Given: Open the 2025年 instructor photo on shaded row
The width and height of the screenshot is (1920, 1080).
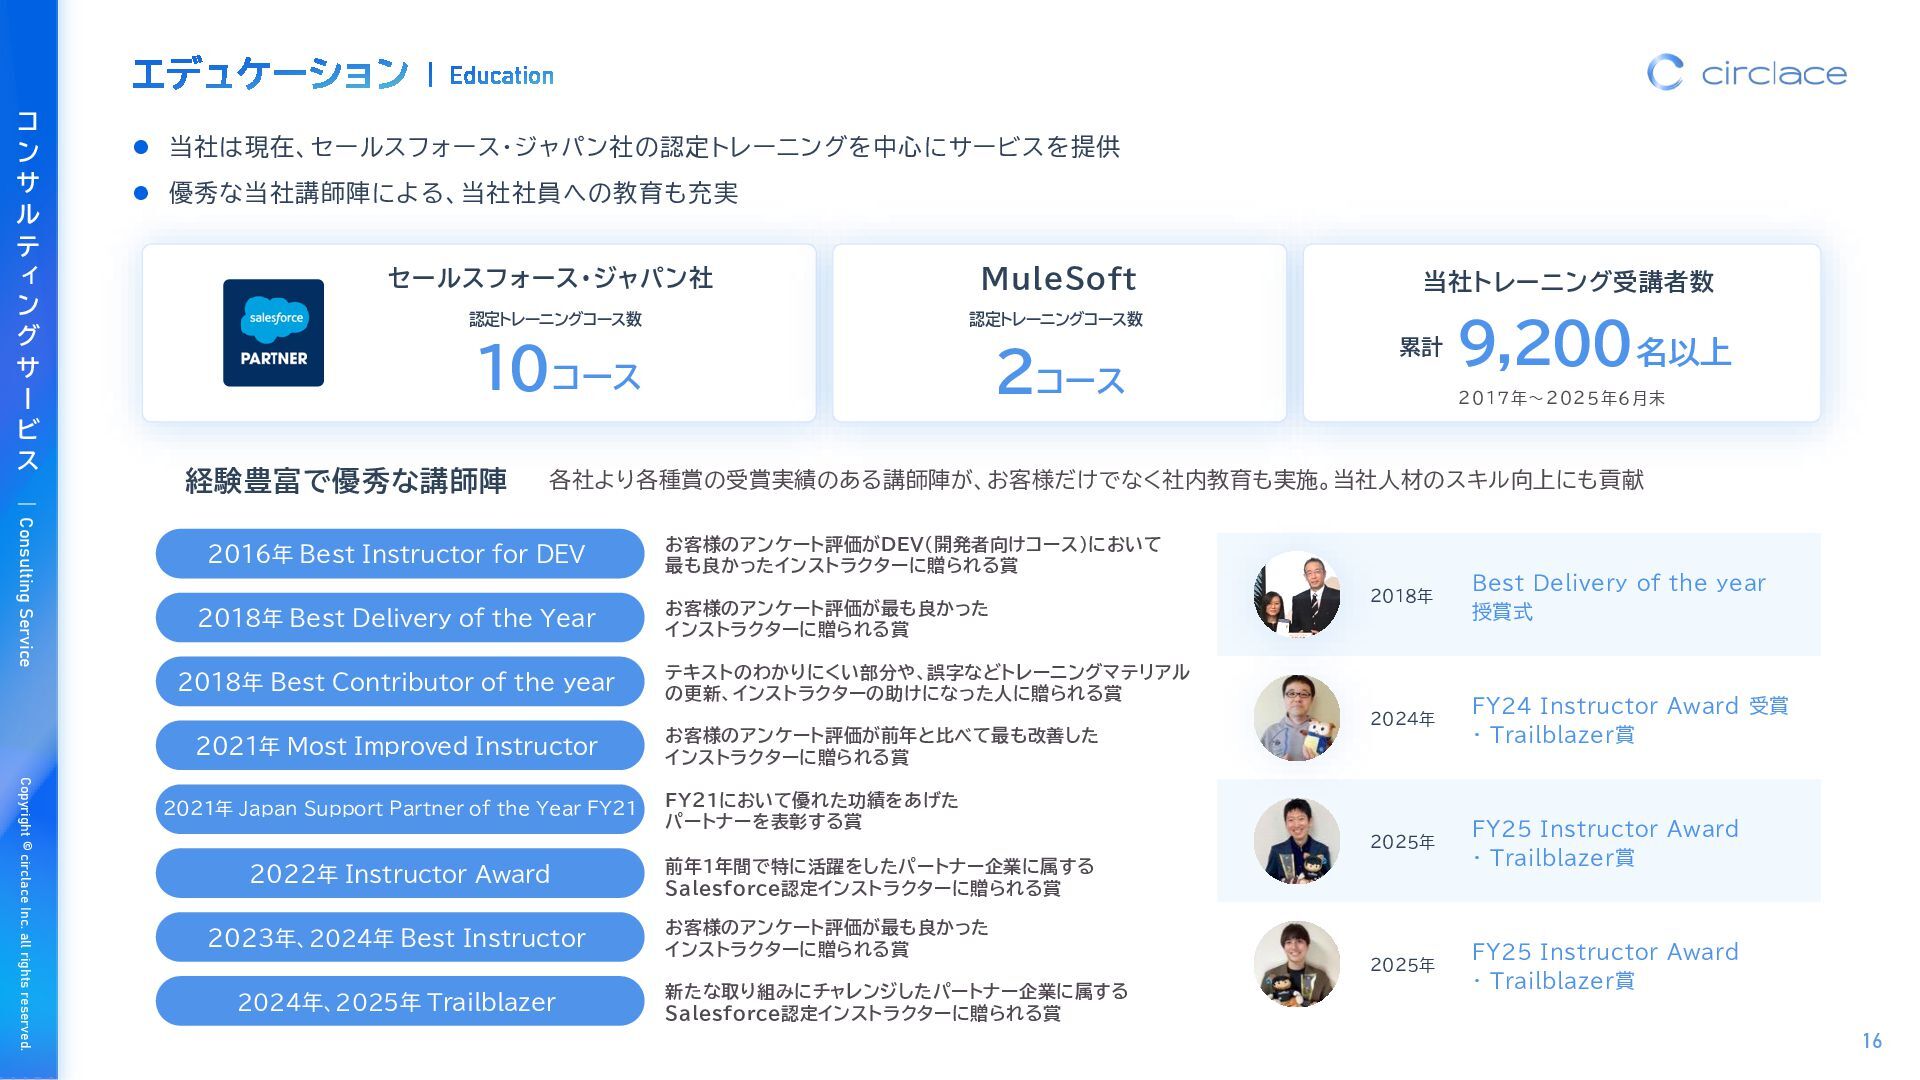Looking at the screenshot, I should click(x=1297, y=840).
